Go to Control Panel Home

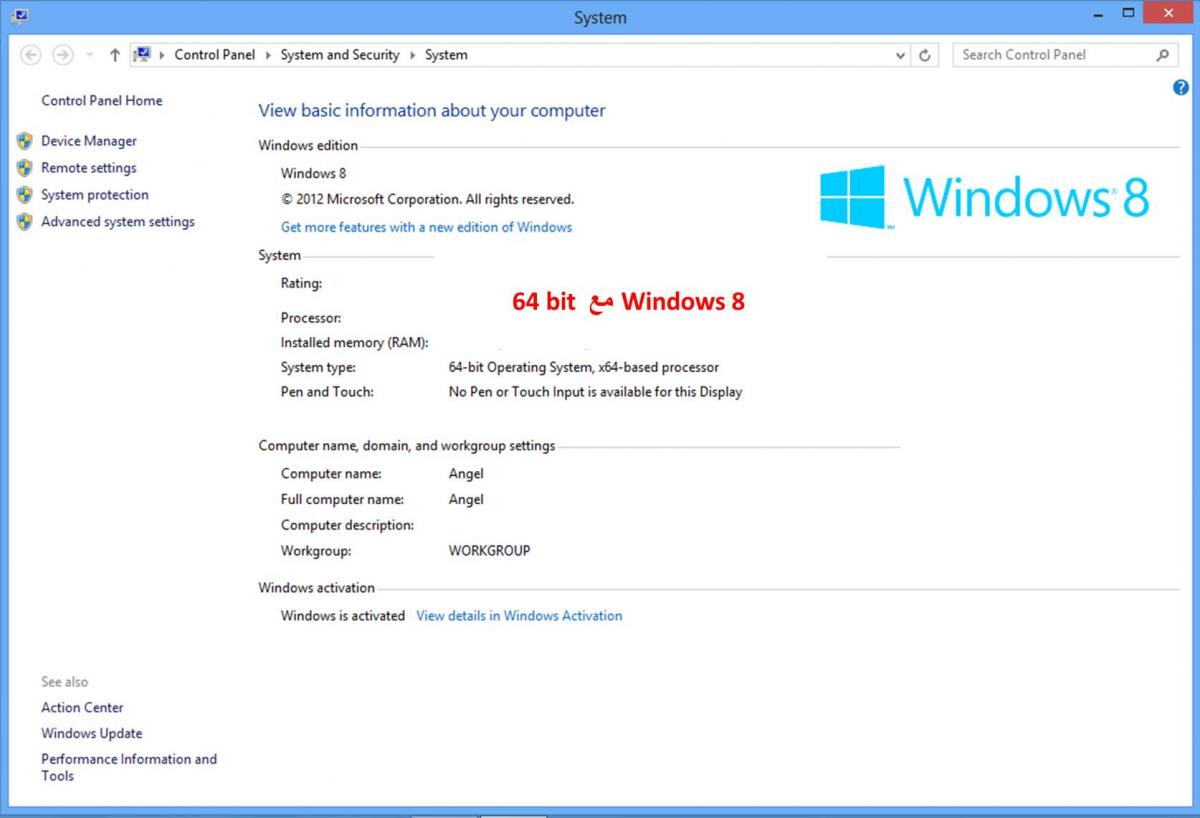click(101, 100)
